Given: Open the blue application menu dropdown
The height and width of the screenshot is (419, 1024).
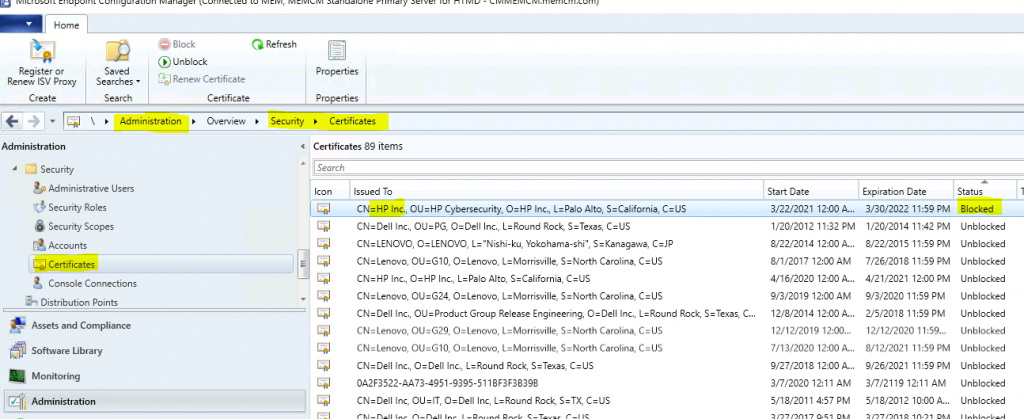Looking at the screenshot, I should [x=21, y=25].
